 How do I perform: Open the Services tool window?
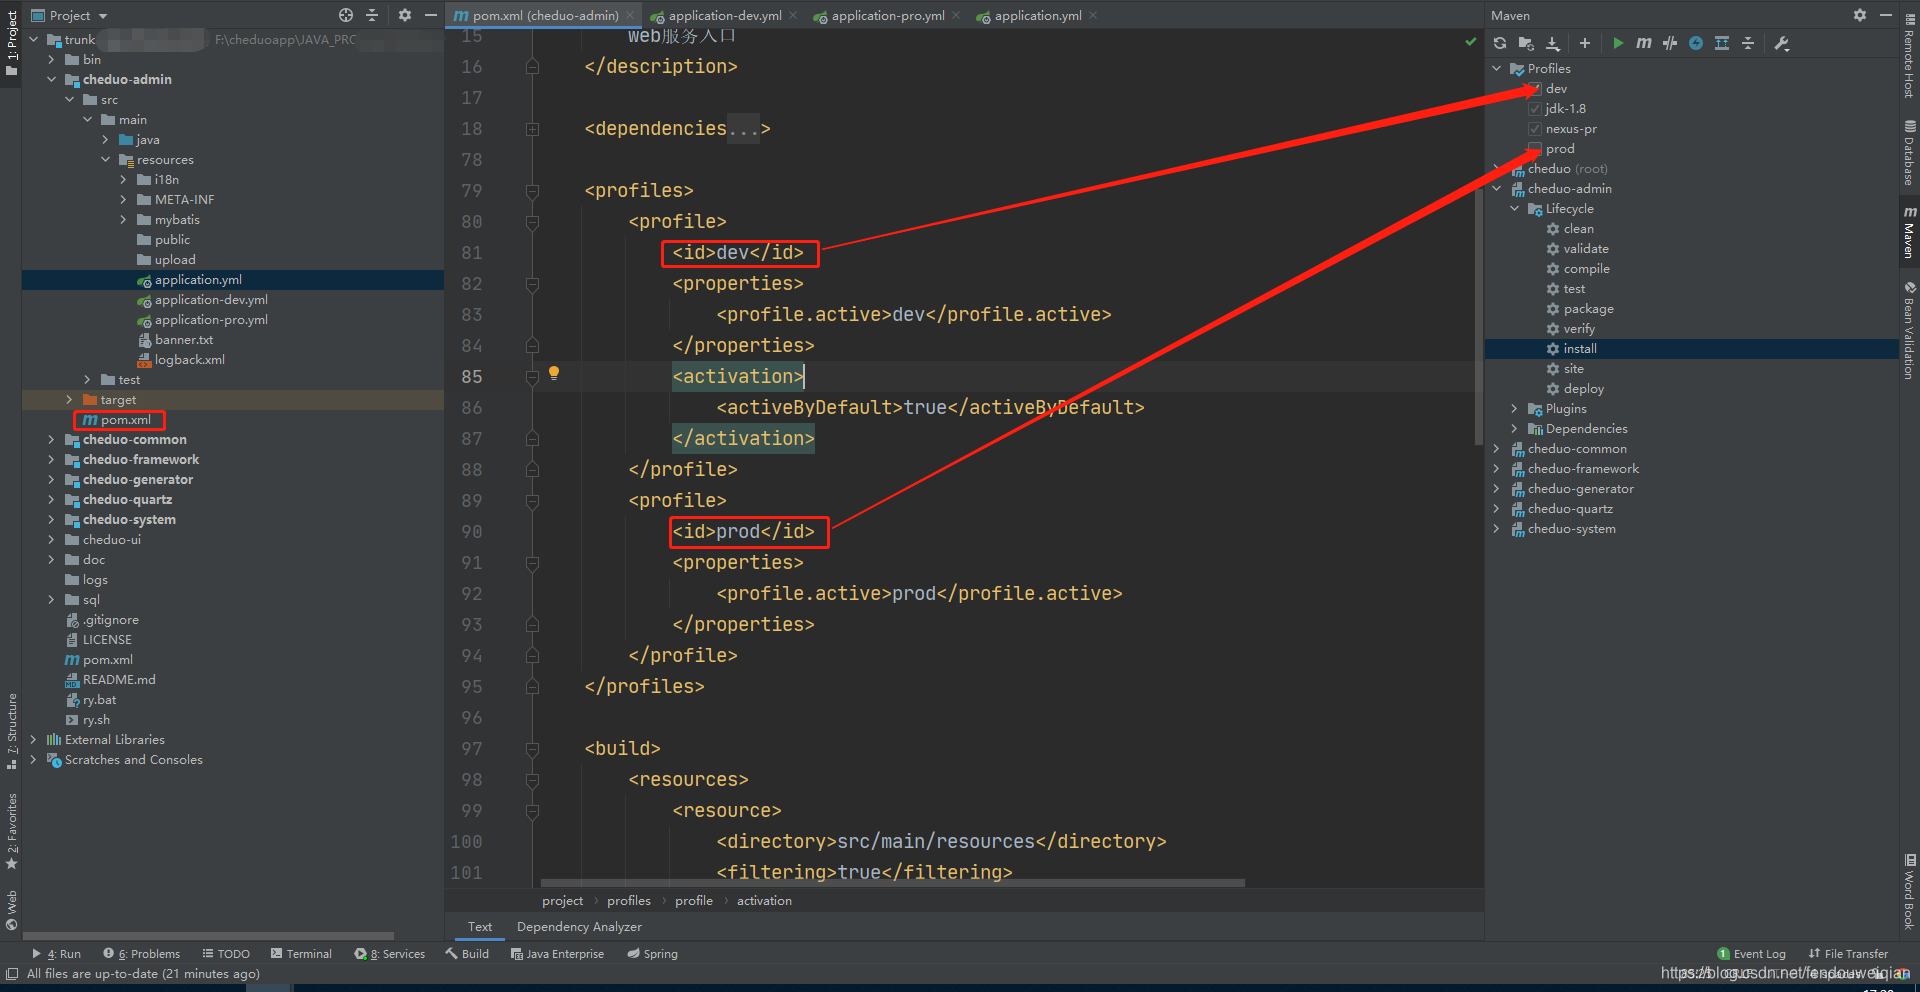click(x=389, y=954)
